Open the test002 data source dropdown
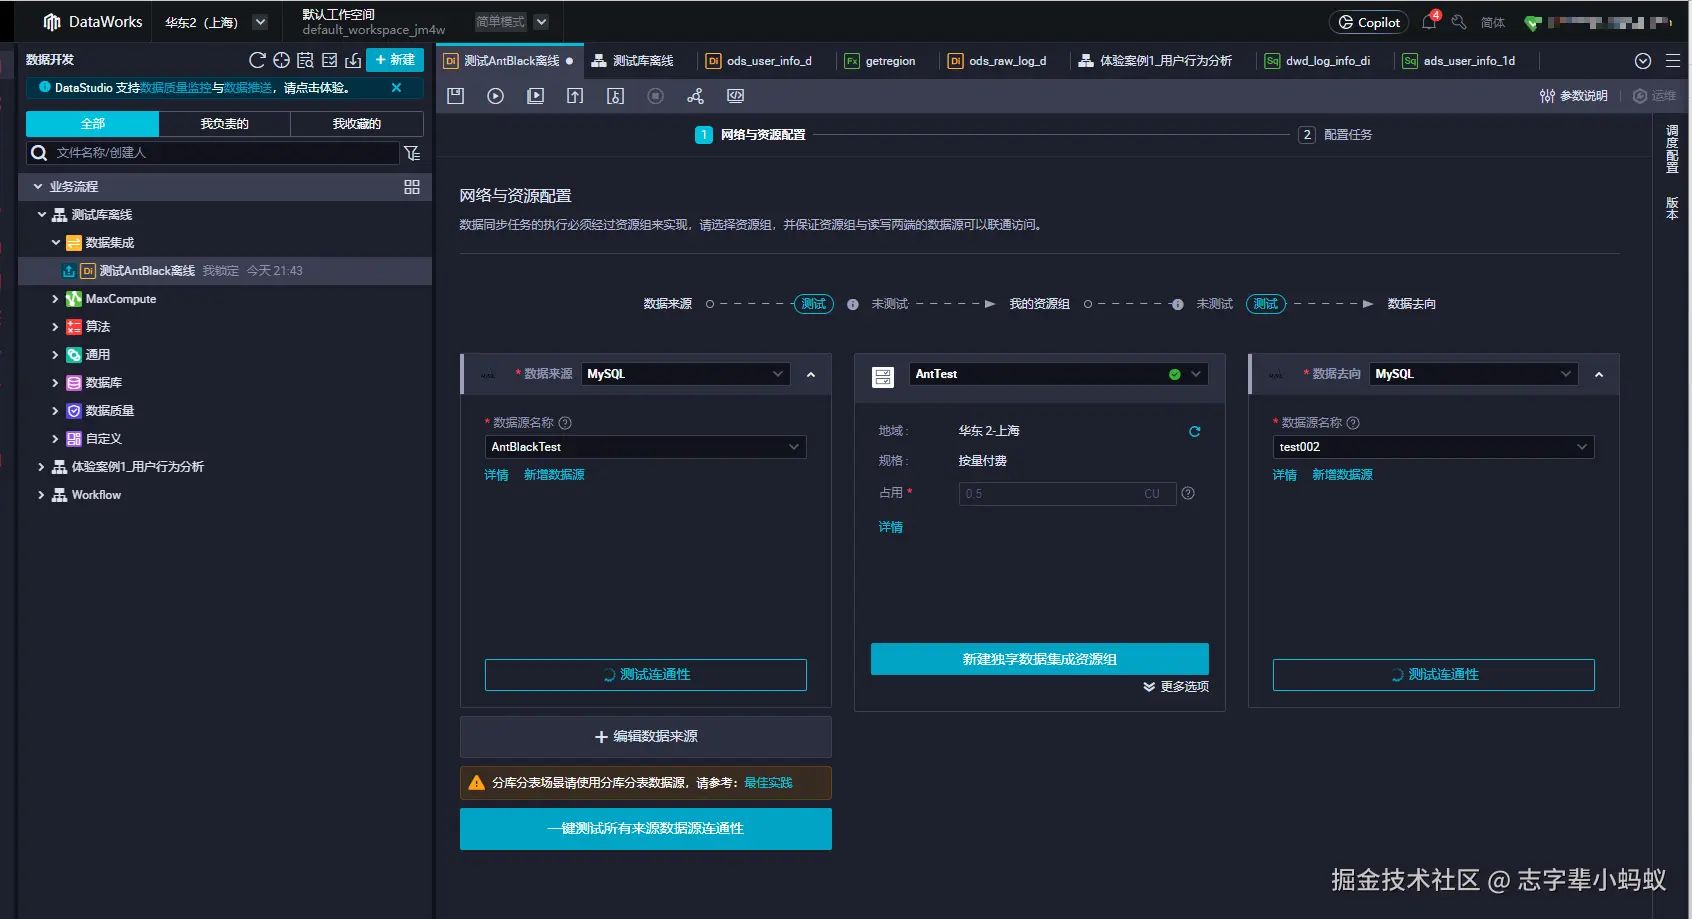The width and height of the screenshot is (1692, 919). [1434, 447]
